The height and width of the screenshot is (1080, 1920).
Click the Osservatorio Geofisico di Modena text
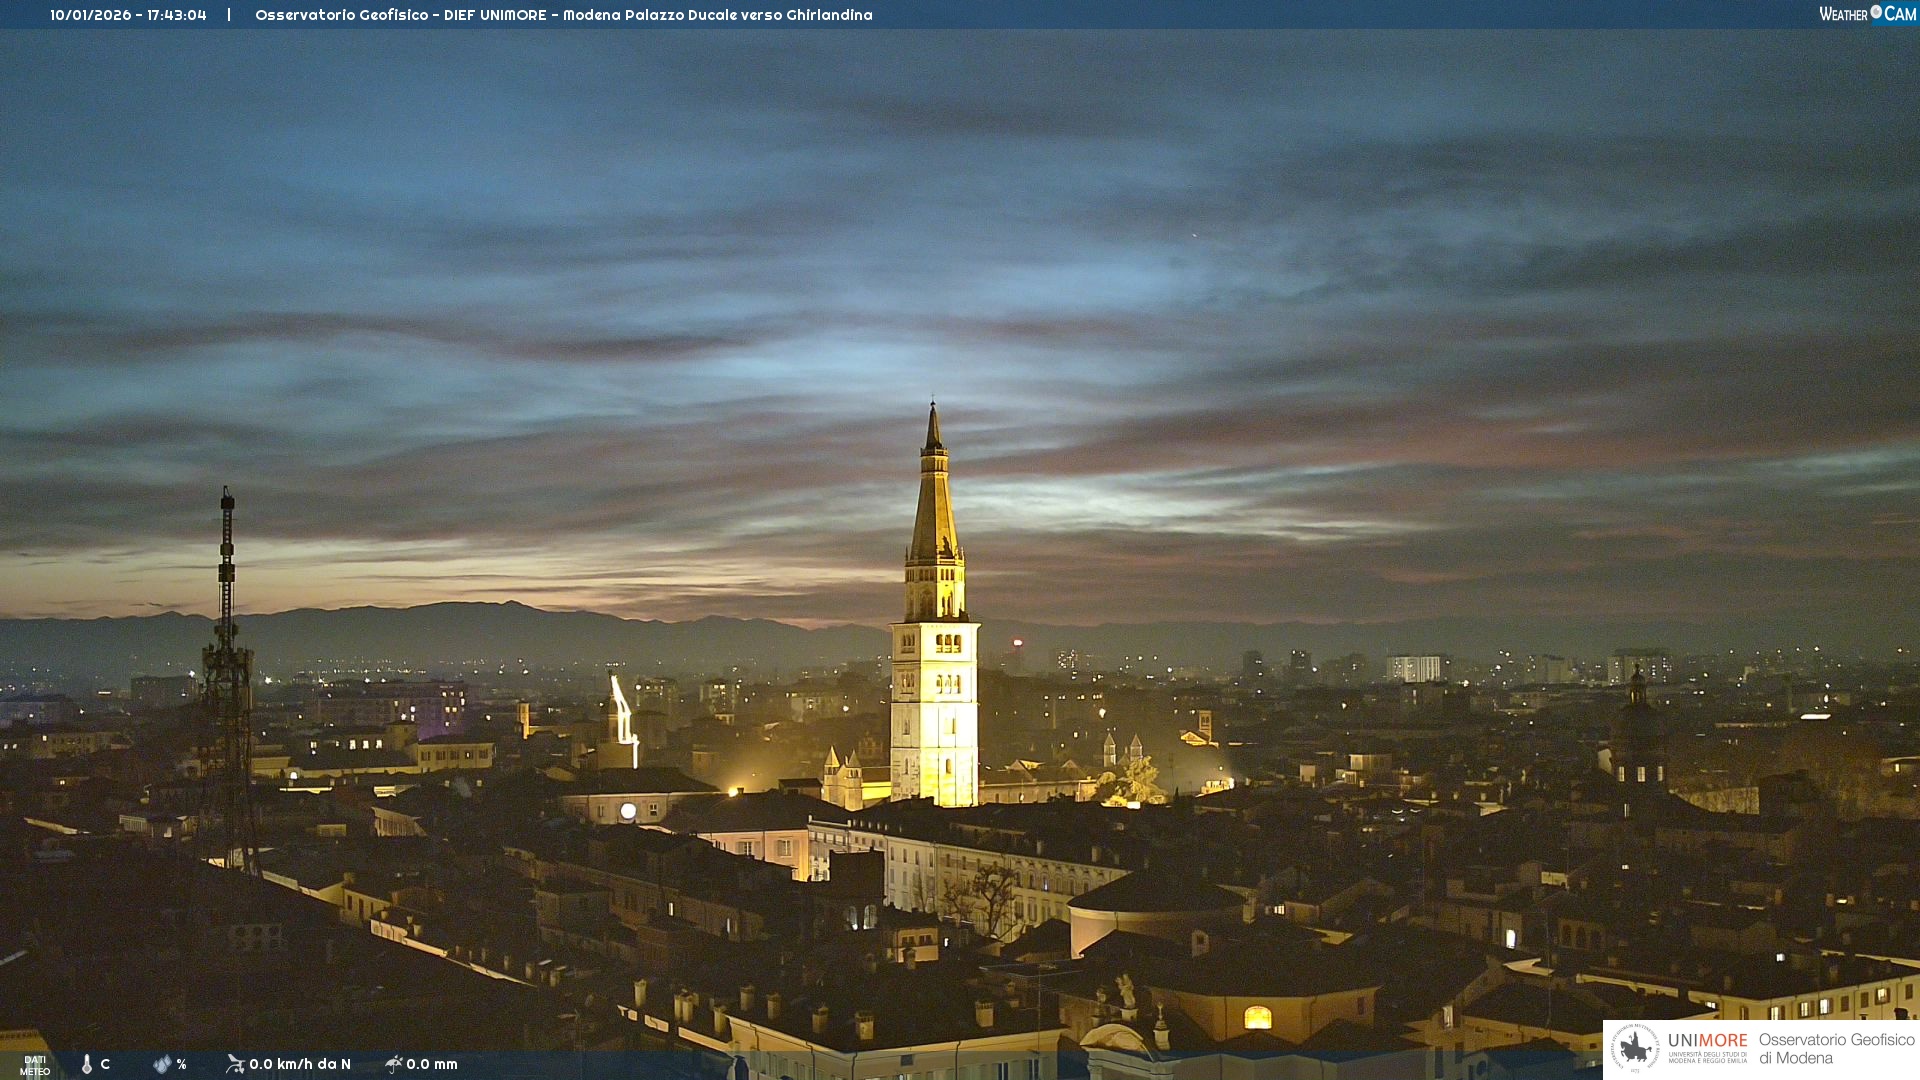coord(1836,1048)
